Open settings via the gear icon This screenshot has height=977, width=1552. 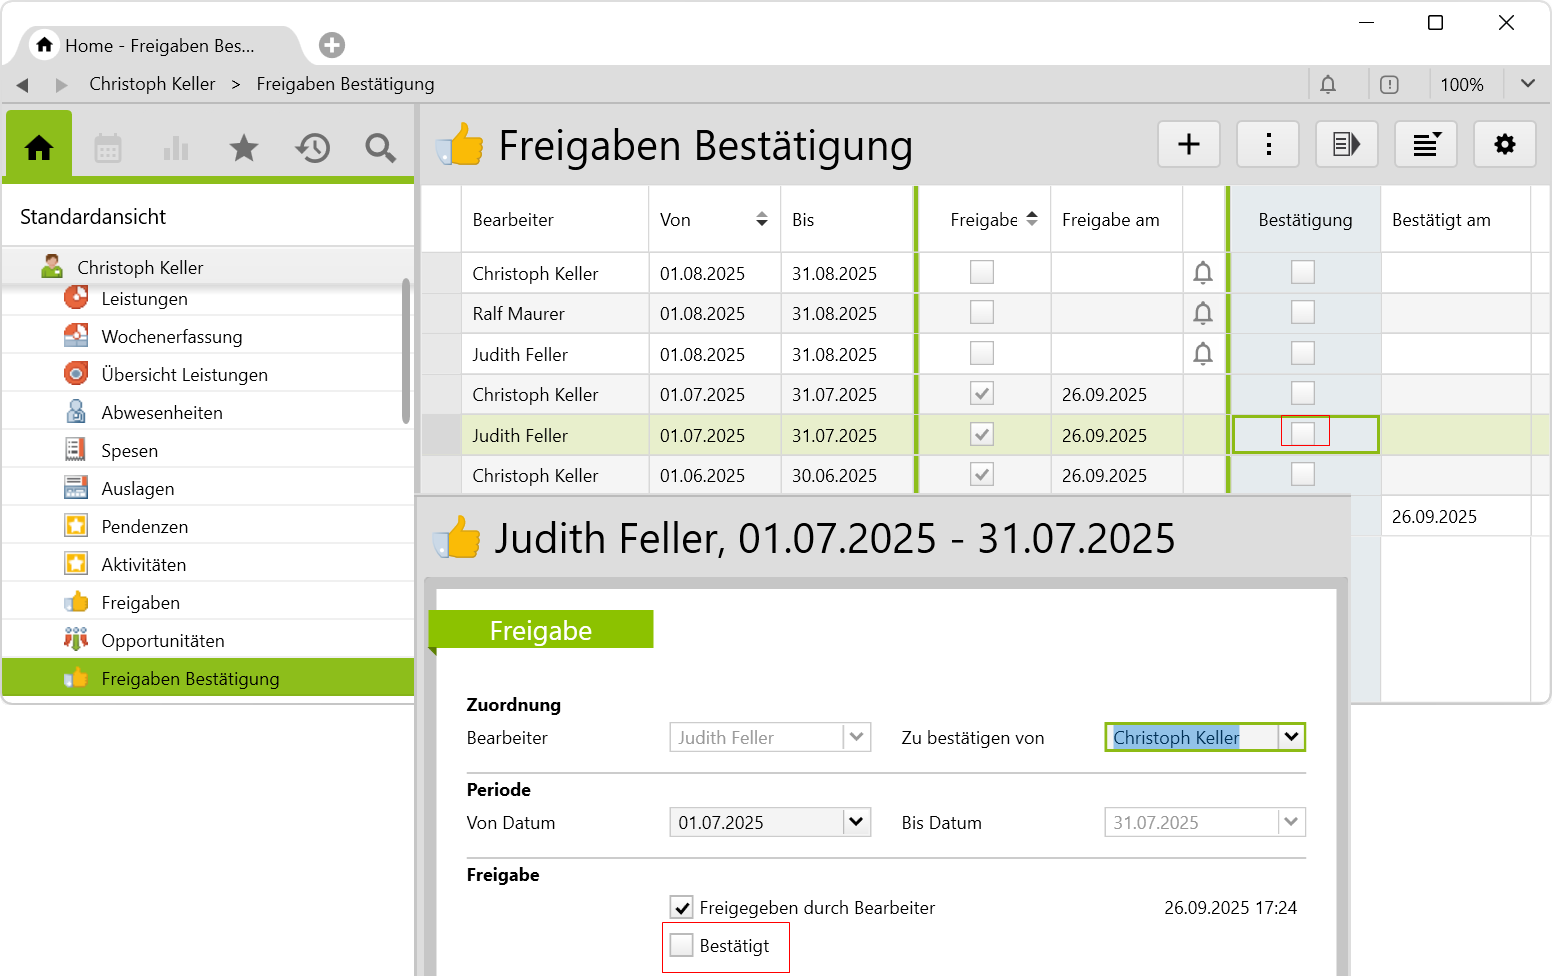(x=1504, y=145)
